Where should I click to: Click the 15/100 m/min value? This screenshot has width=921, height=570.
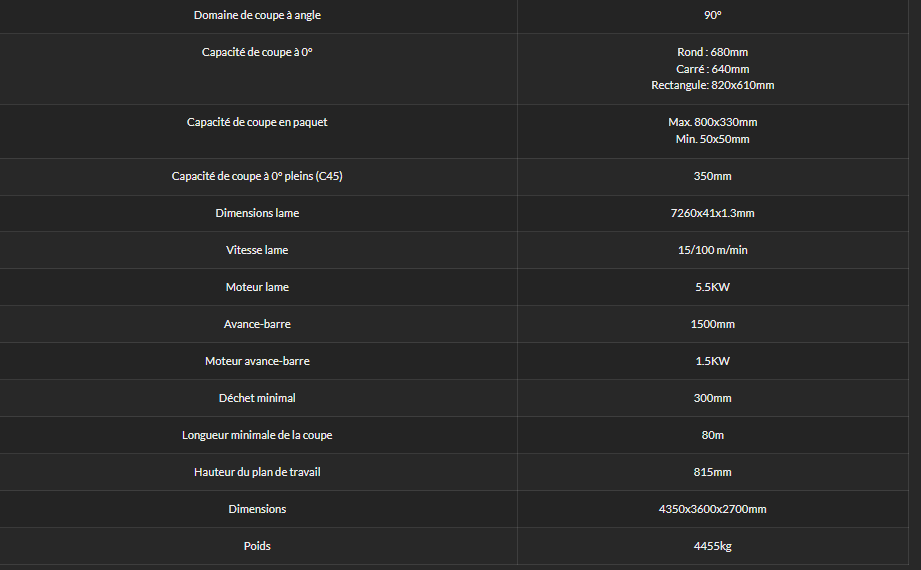(x=712, y=250)
